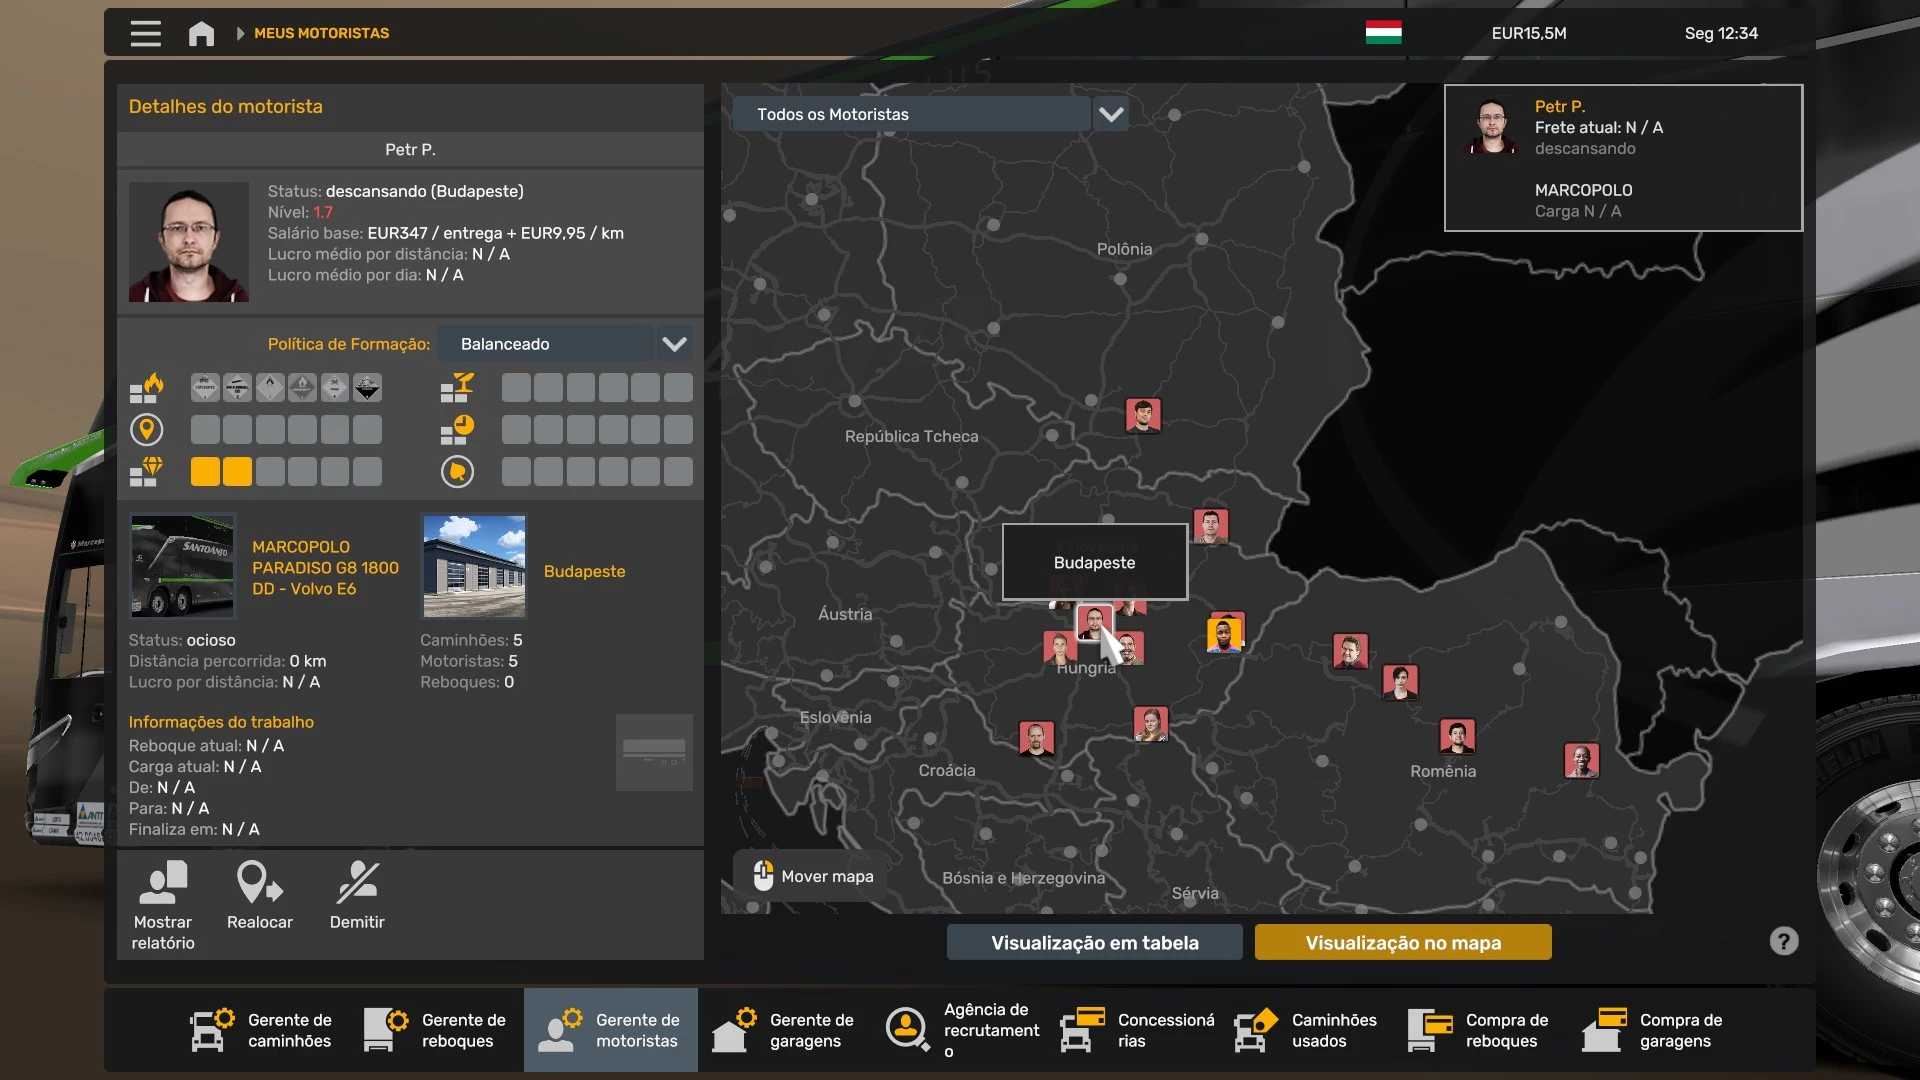
Task: Switch to Visualização em tabela
Action: tap(1094, 942)
